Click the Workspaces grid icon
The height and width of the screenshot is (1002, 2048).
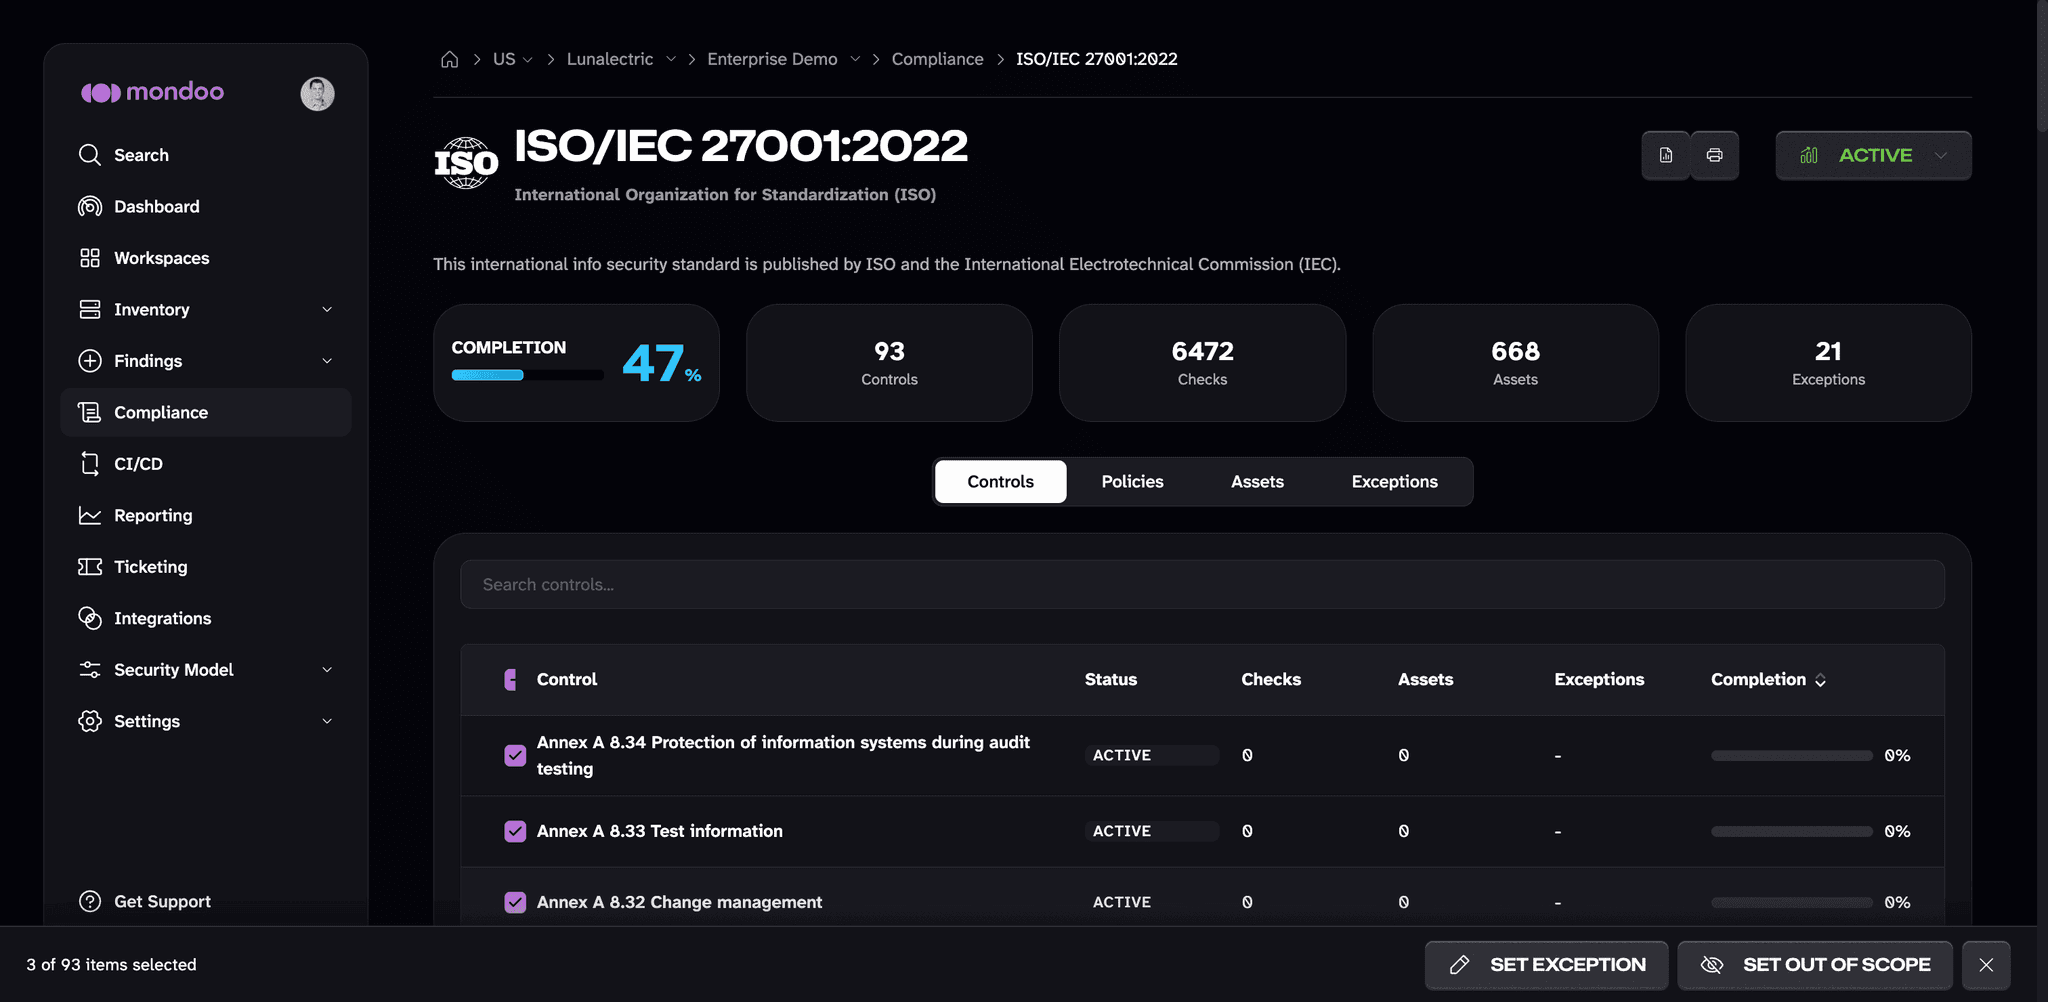(90, 258)
